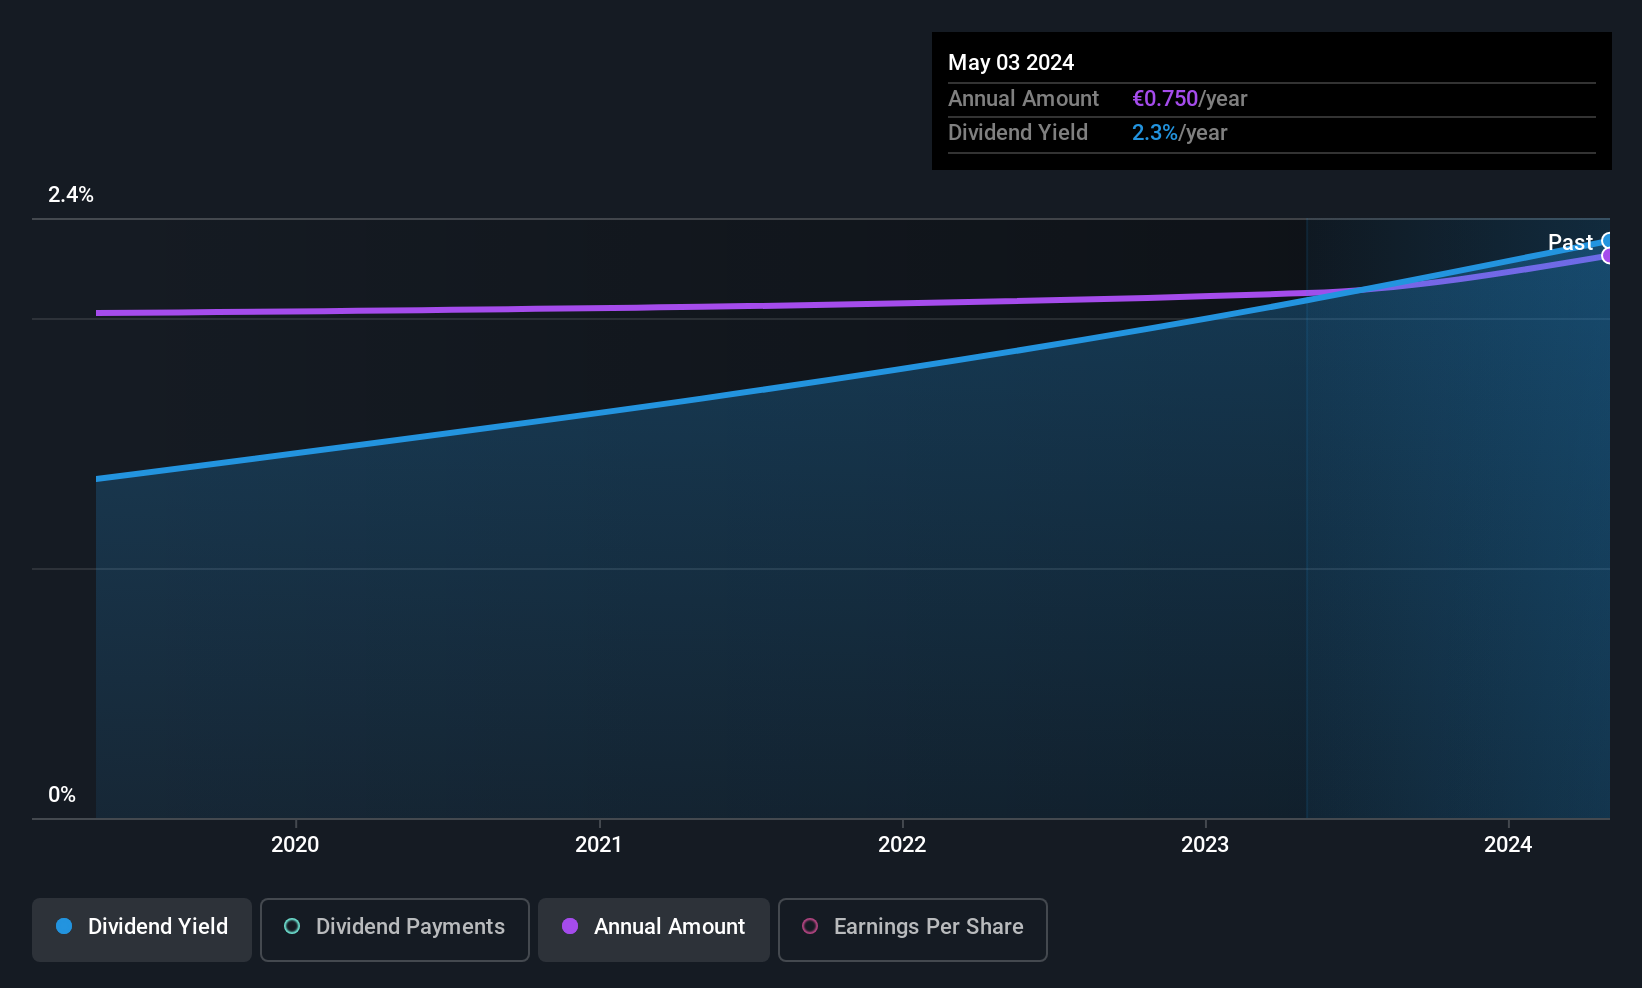
Task: Click the 2.4% y-axis label
Action: [71, 195]
